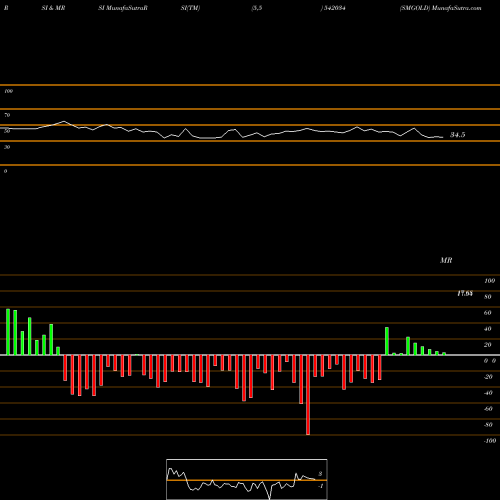Open the mini chart thumbnail at the bottom
This screenshot has width=500, height=500.
click(x=247, y=479)
